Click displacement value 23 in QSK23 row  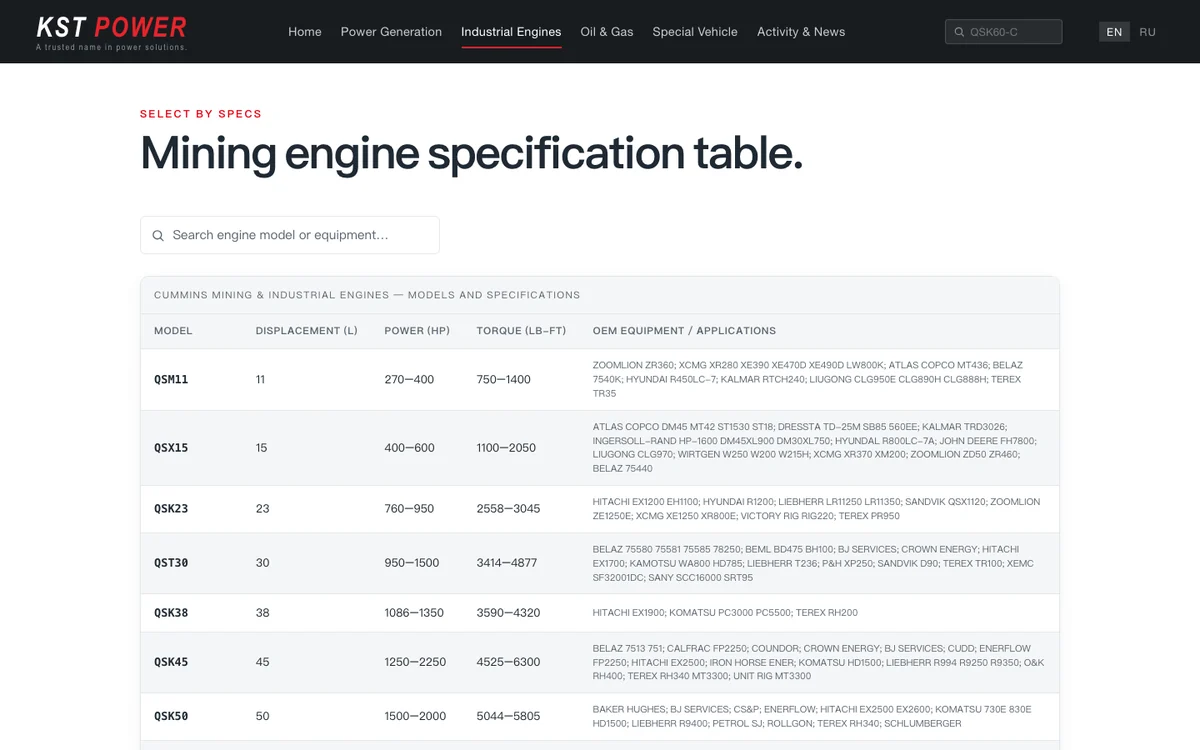[x=262, y=509]
